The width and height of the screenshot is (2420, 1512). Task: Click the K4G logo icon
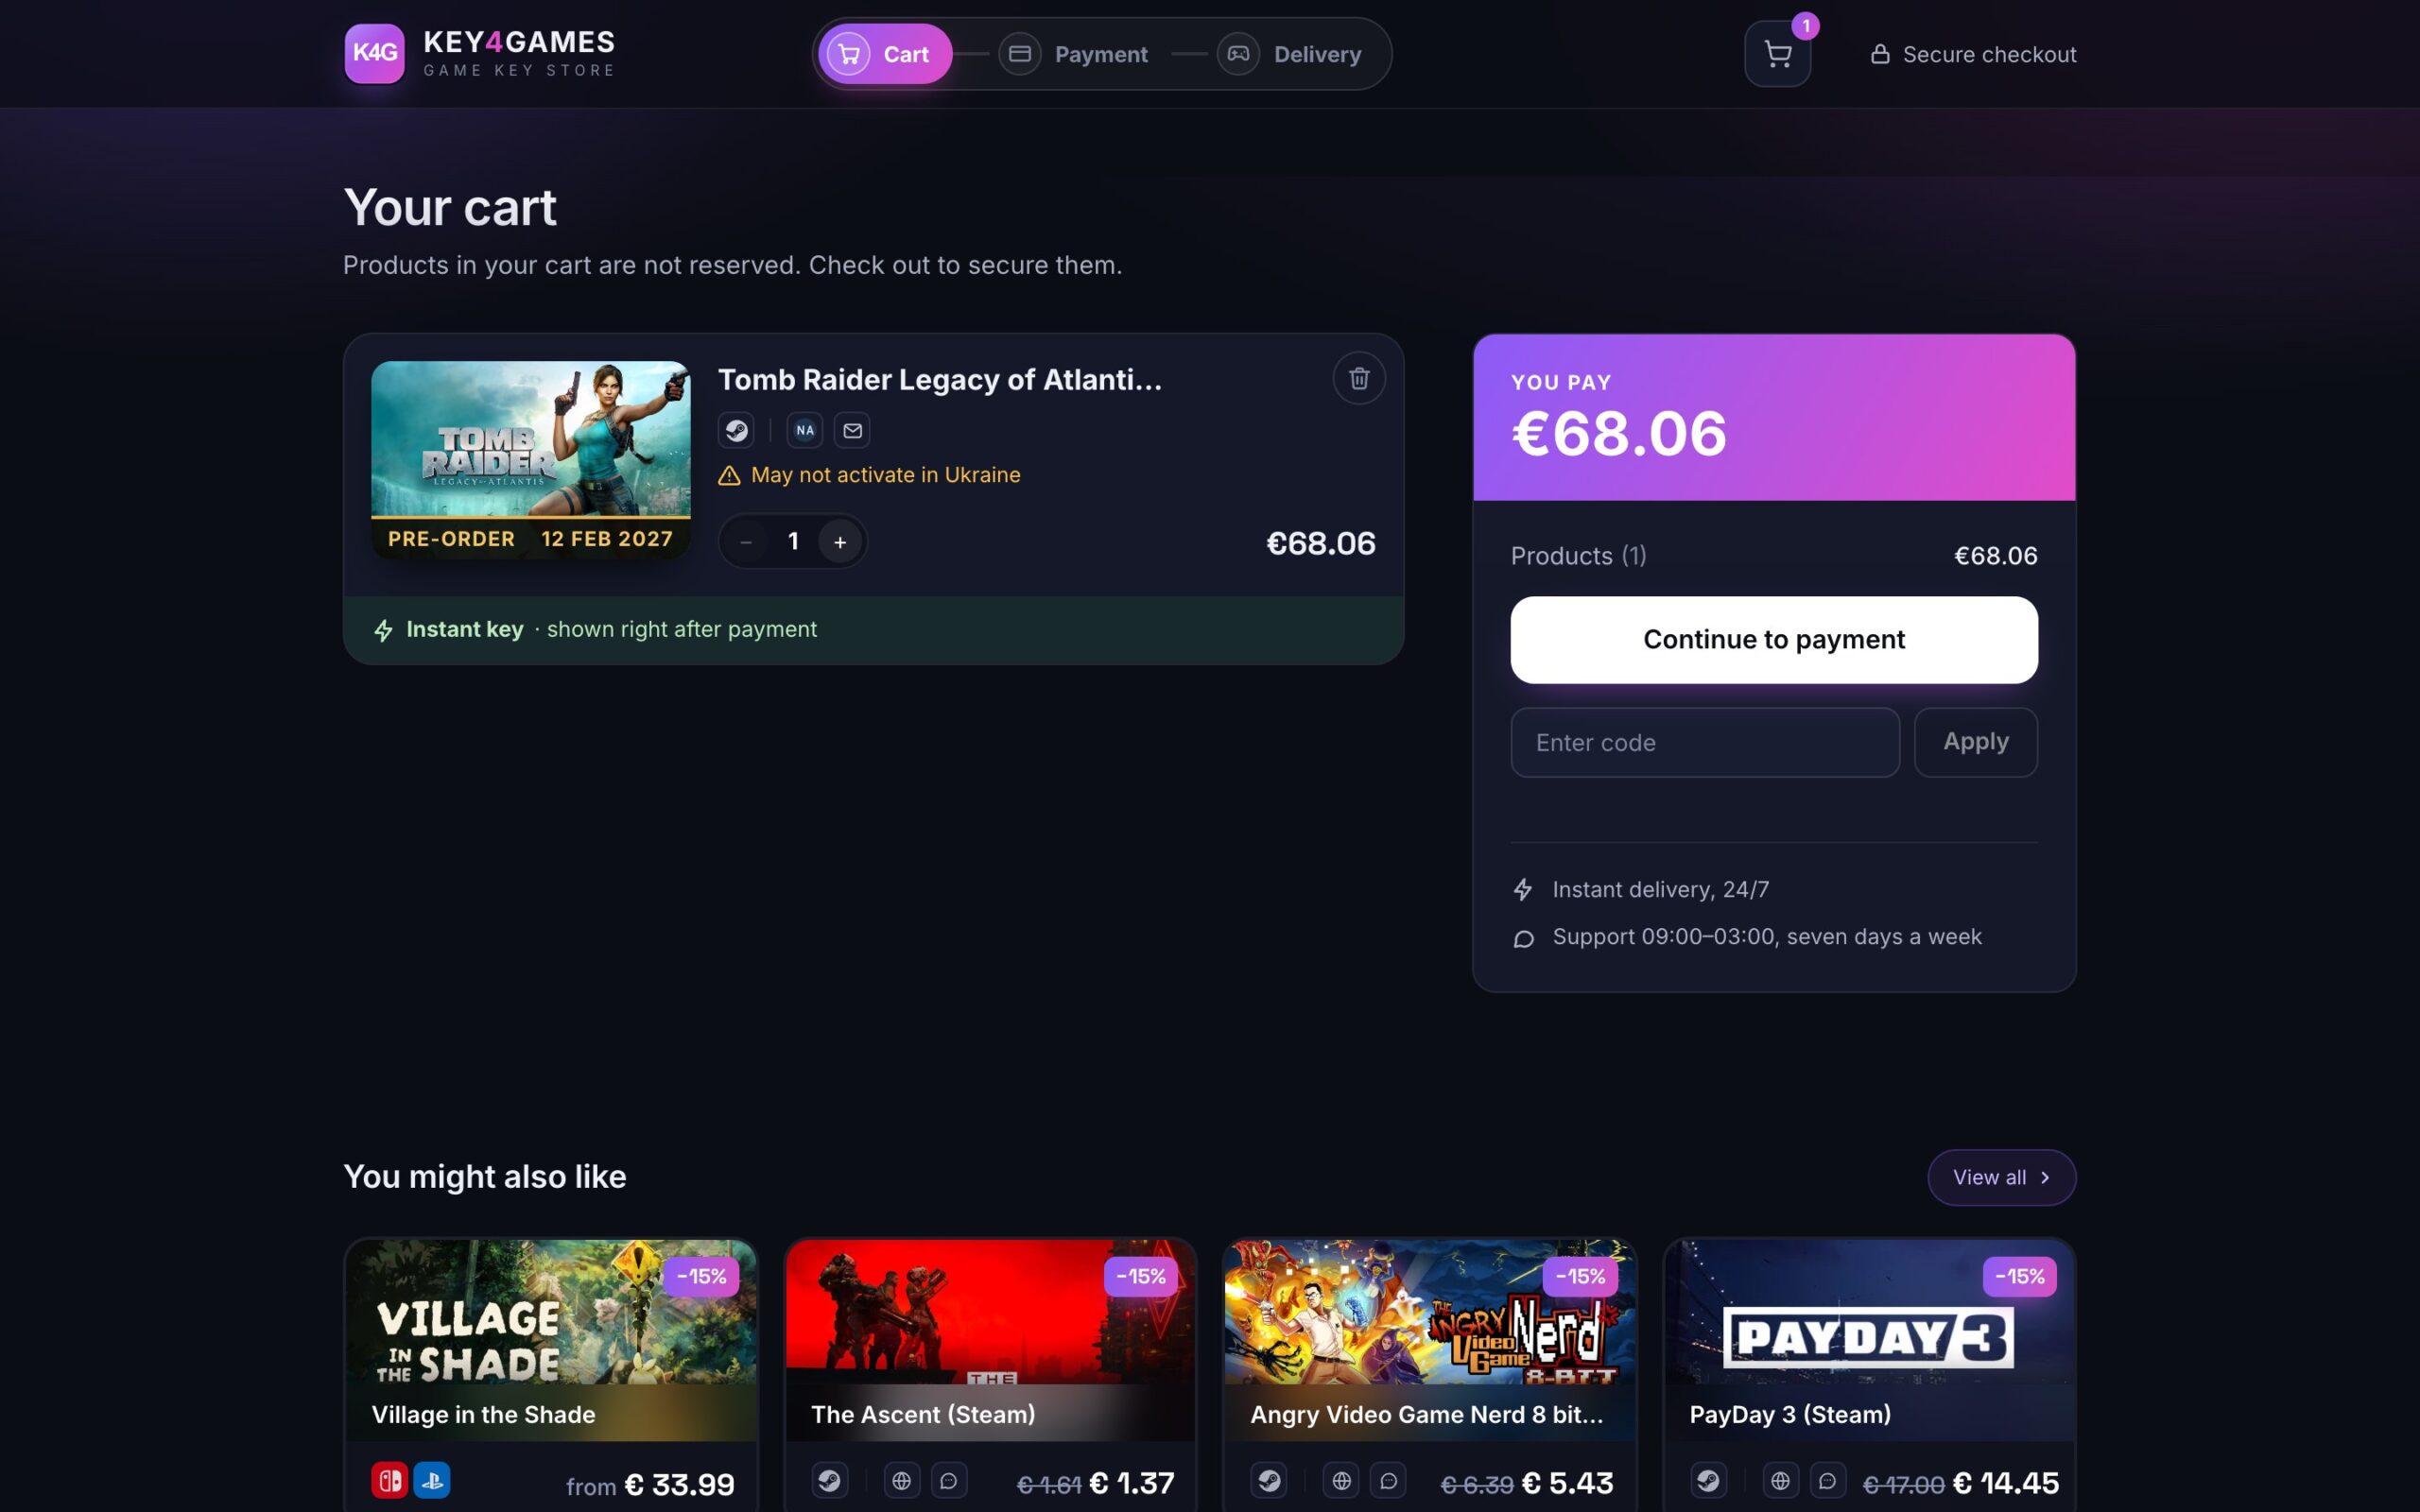[x=374, y=53]
